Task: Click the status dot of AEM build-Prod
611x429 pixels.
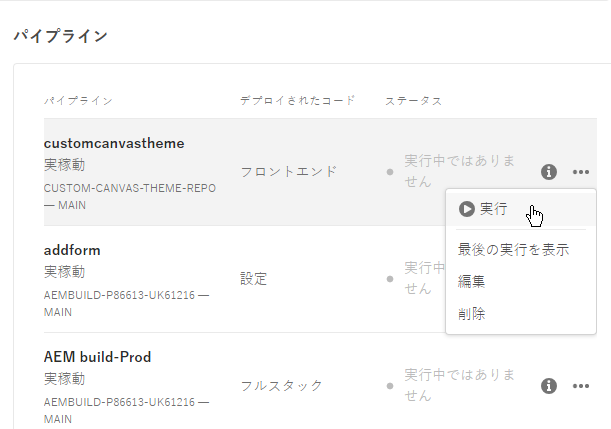Action: (390, 386)
